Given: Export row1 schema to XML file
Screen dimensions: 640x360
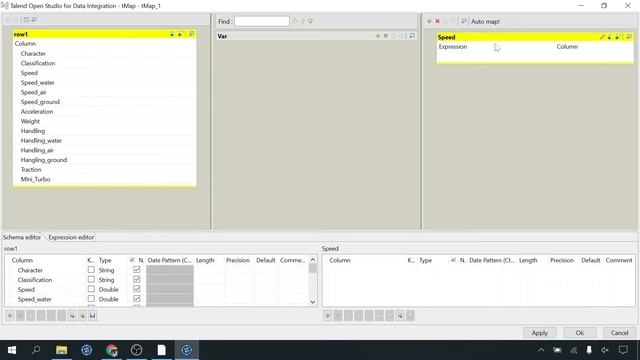Looking at the screenshot, I should (82, 316).
